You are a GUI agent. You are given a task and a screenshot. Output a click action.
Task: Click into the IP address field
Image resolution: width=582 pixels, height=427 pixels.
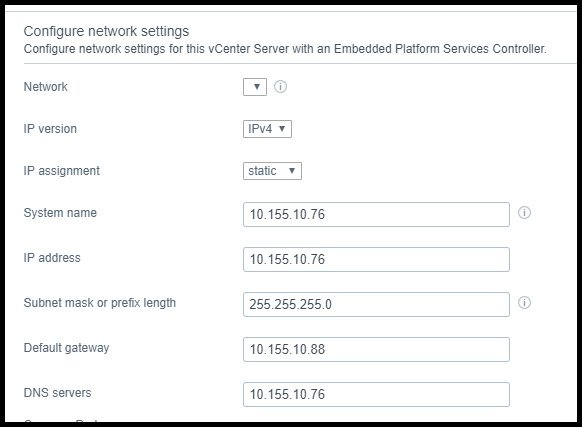click(x=376, y=259)
